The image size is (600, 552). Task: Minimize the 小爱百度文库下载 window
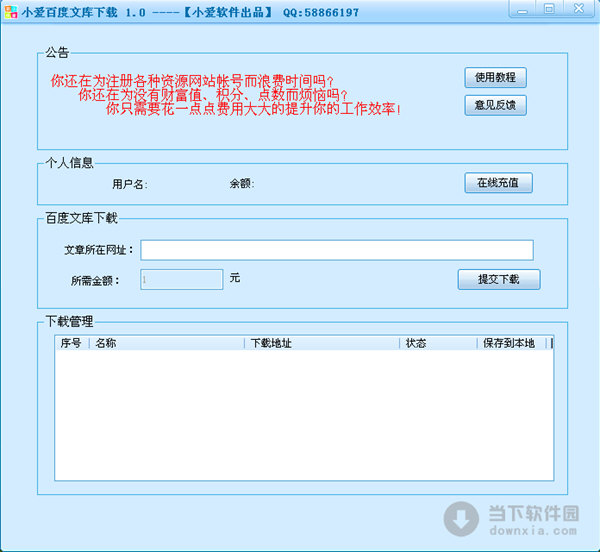pos(522,10)
